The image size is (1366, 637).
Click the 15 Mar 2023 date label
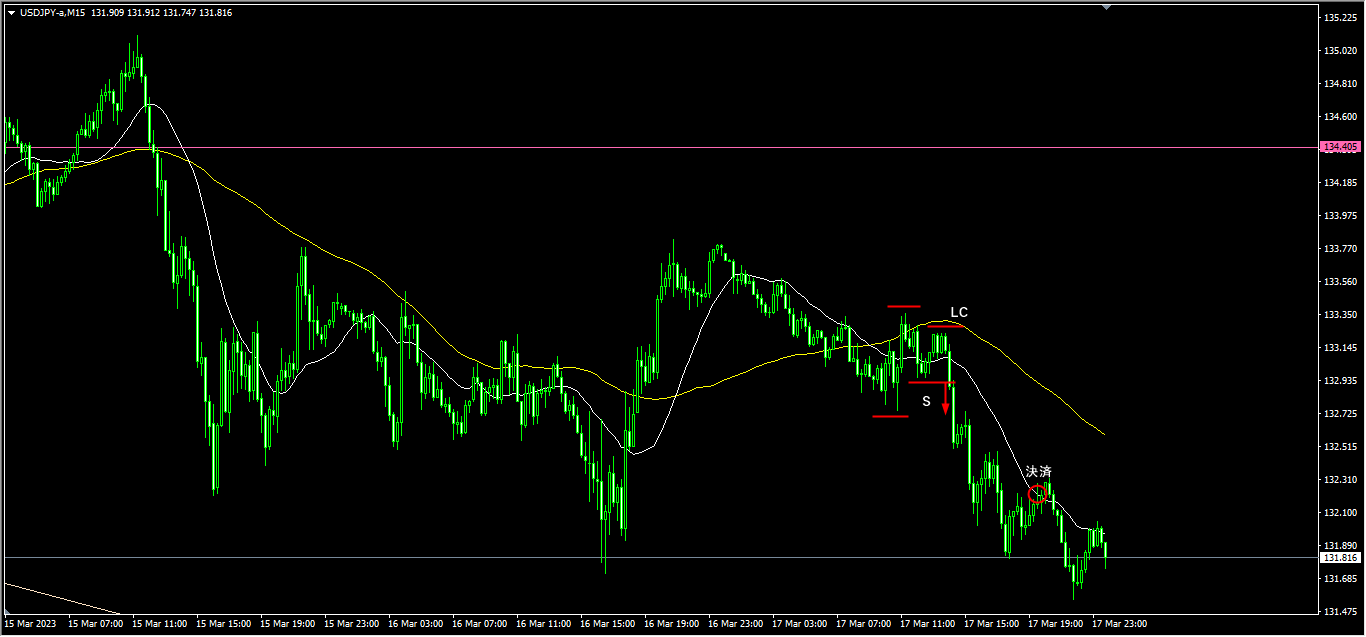(x=29, y=624)
